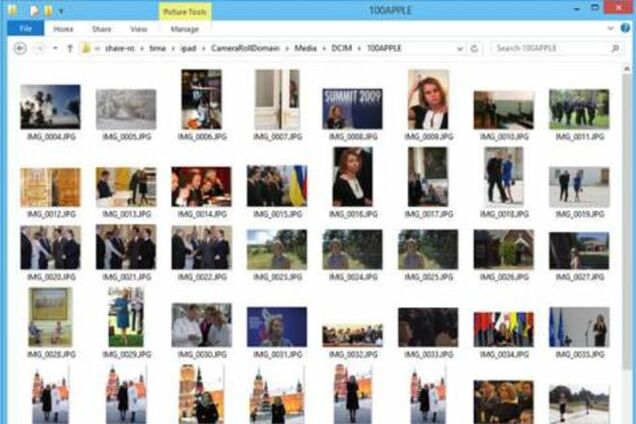Click in the Search 100APPLE box
This screenshot has height=424, width=636.
point(550,48)
